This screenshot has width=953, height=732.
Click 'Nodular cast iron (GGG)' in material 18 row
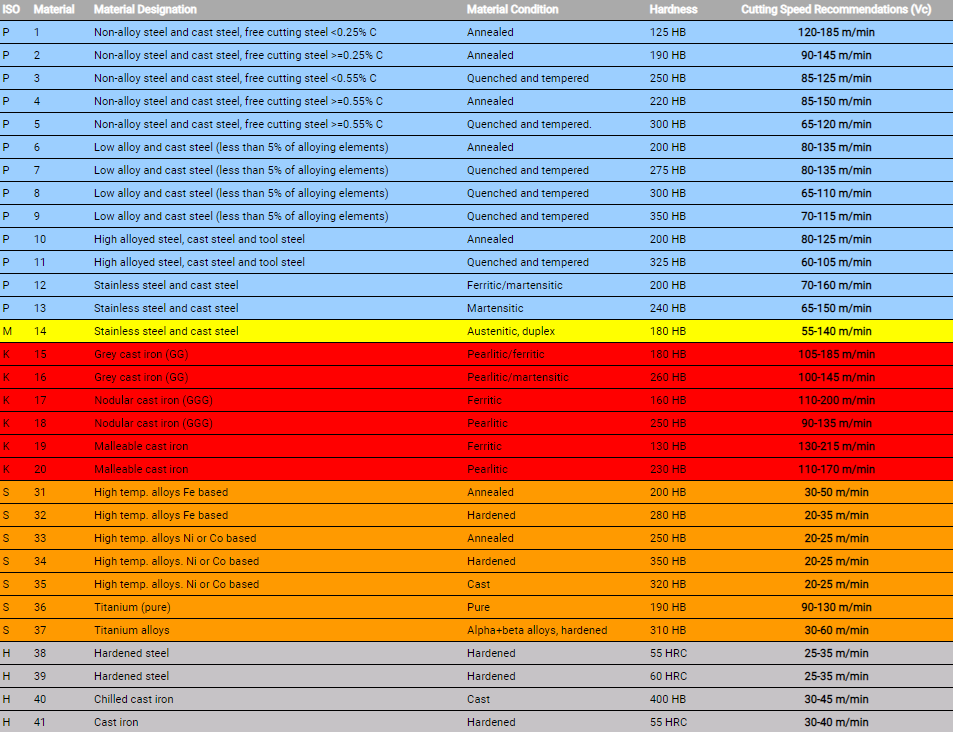(x=153, y=423)
